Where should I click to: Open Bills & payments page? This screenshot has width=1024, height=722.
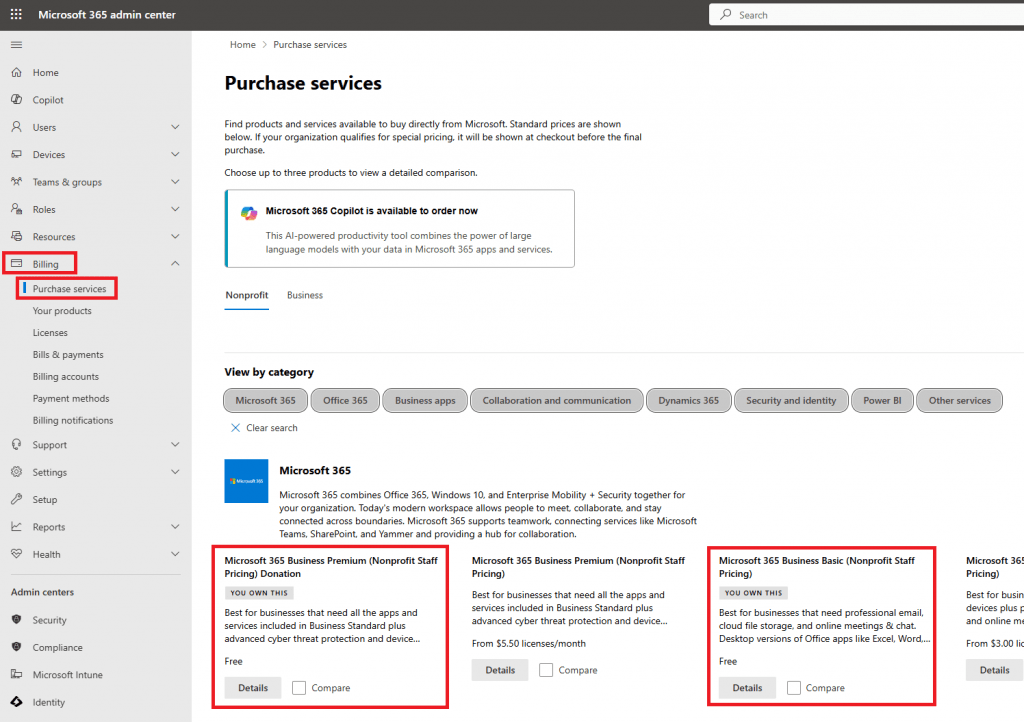click(x=68, y=354)
